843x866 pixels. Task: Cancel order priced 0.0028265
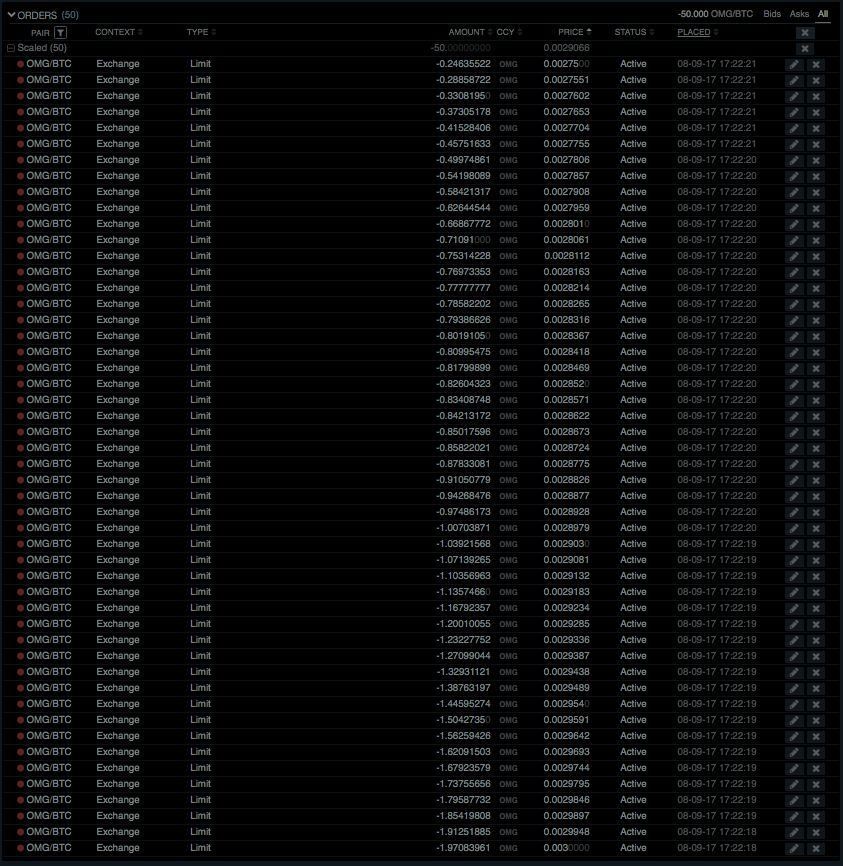pos(815,305)
